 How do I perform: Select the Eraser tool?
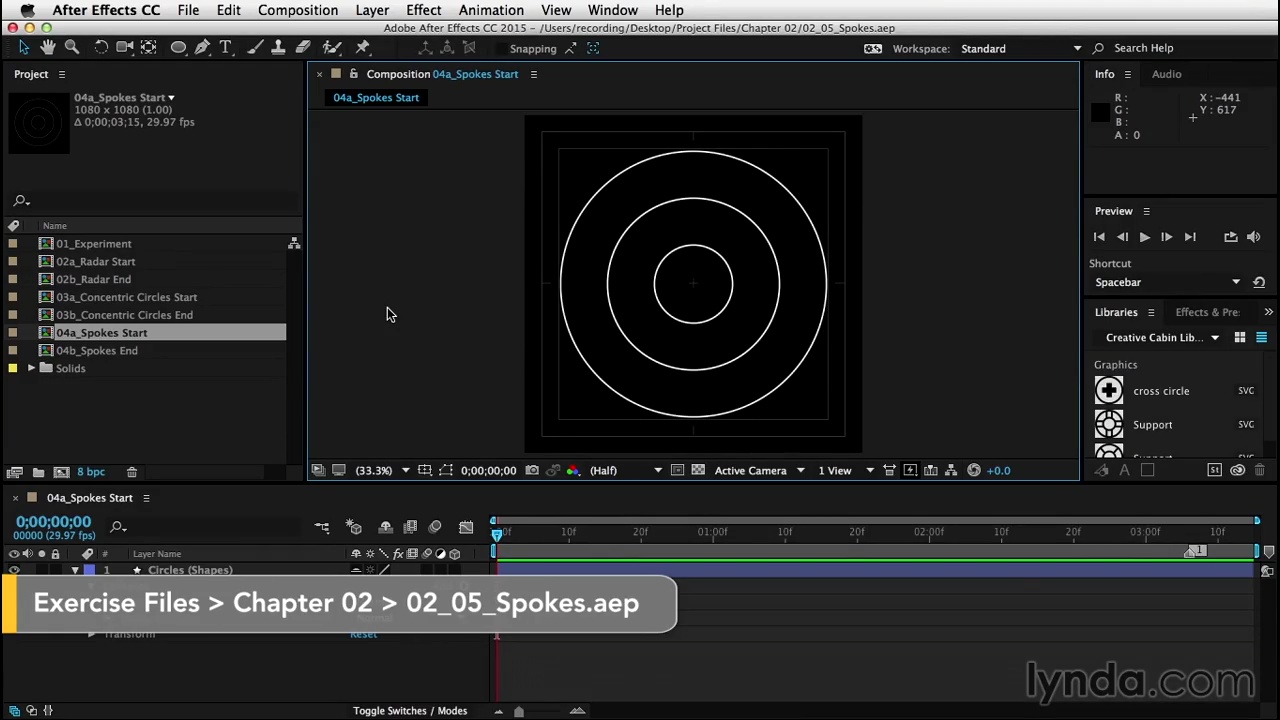(x=303, y=48)
